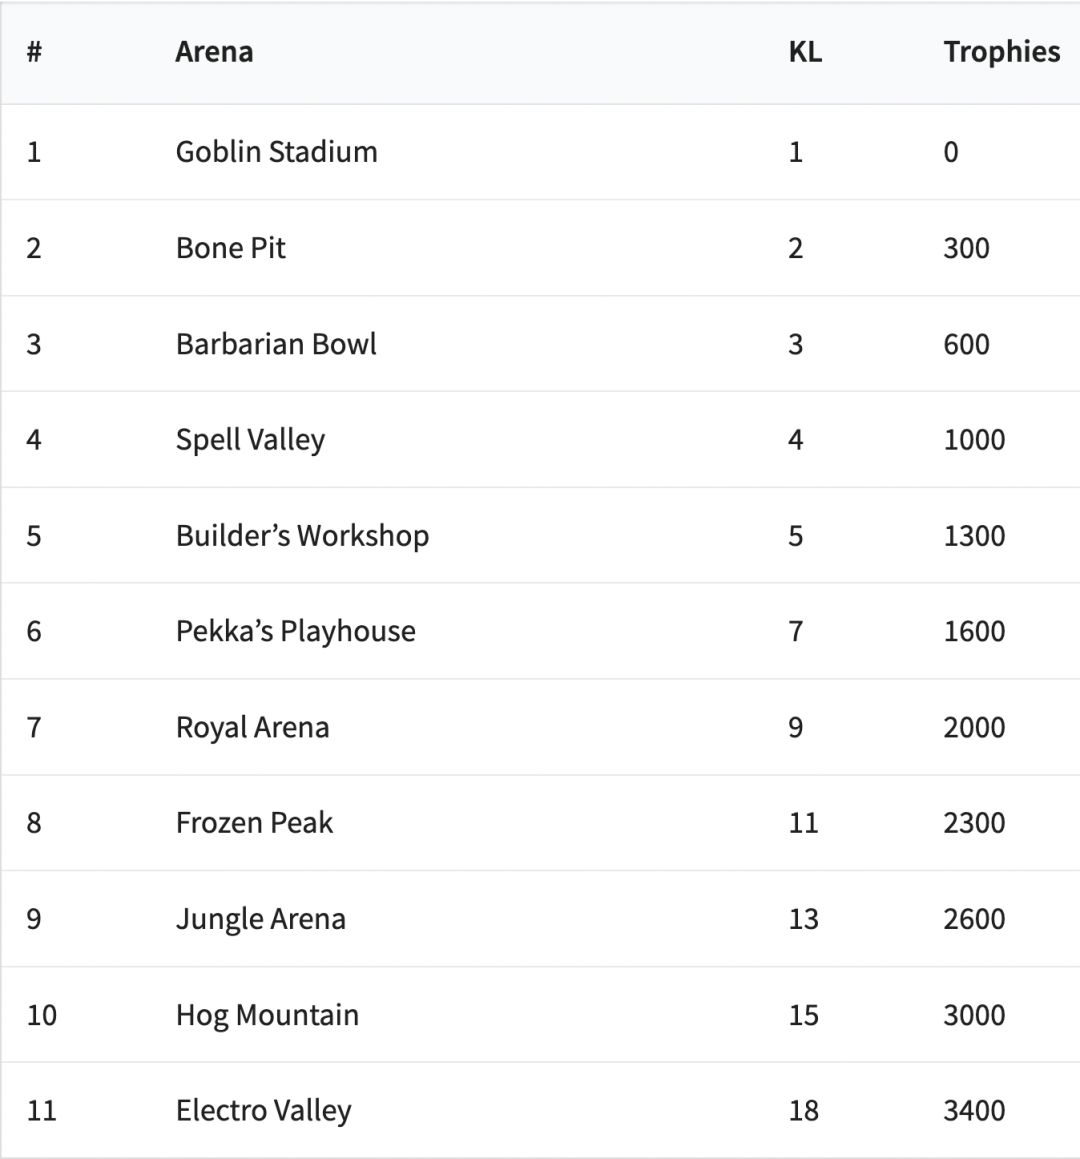The image size is (1080, 1159).
Task: Click the KL value 18
Action: (803, 1111)
